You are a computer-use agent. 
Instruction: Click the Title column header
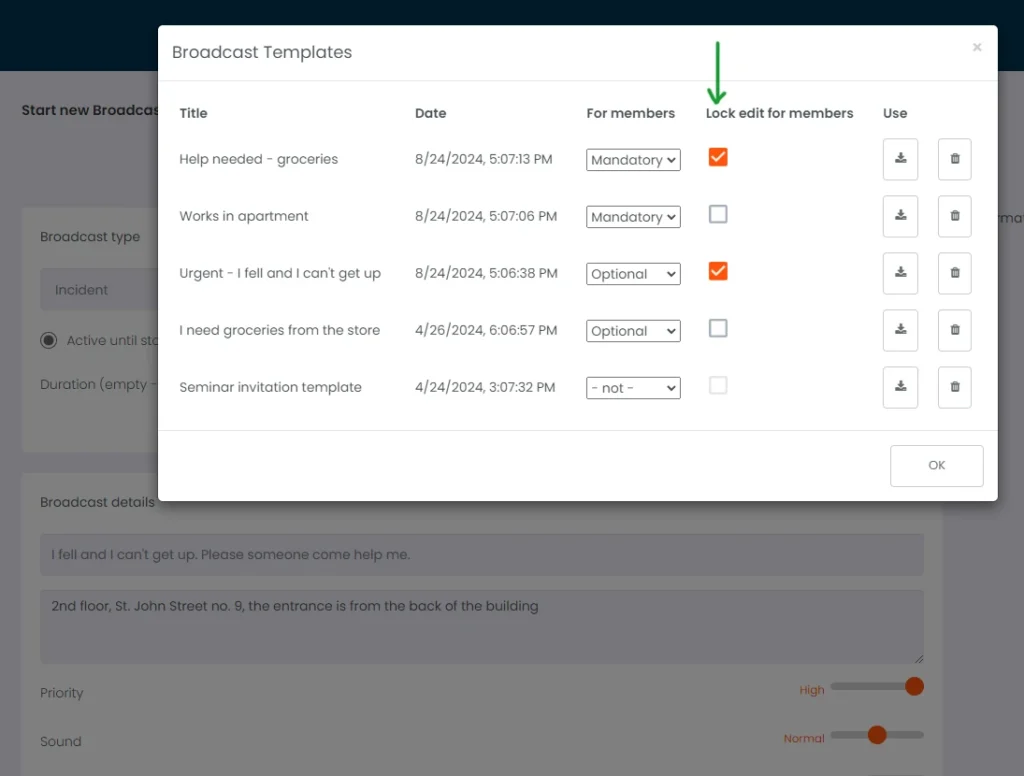click(193, 113)
